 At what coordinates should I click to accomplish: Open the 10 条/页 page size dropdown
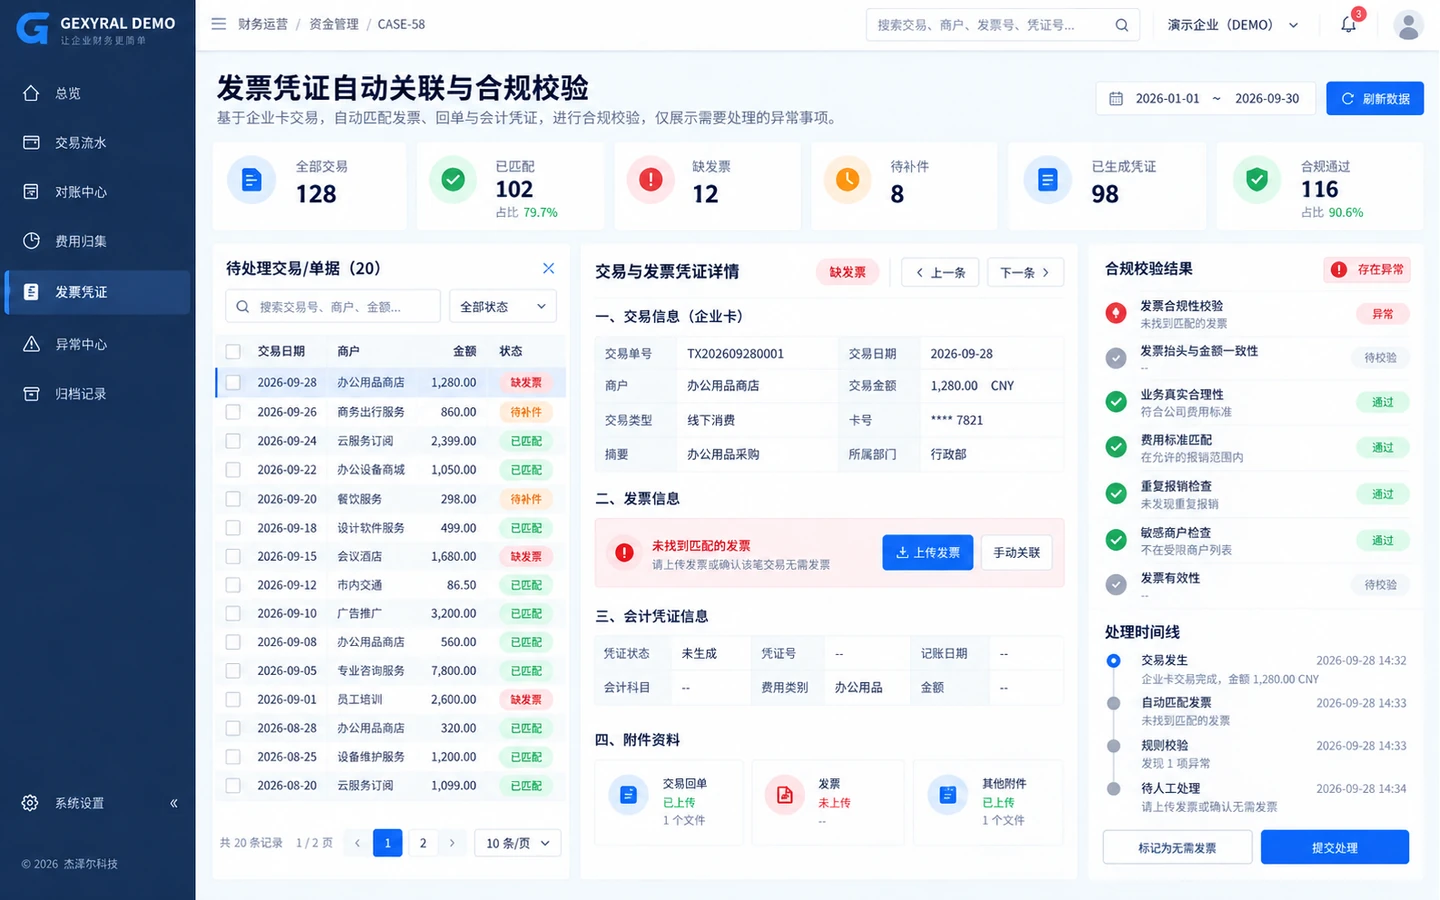517,843
